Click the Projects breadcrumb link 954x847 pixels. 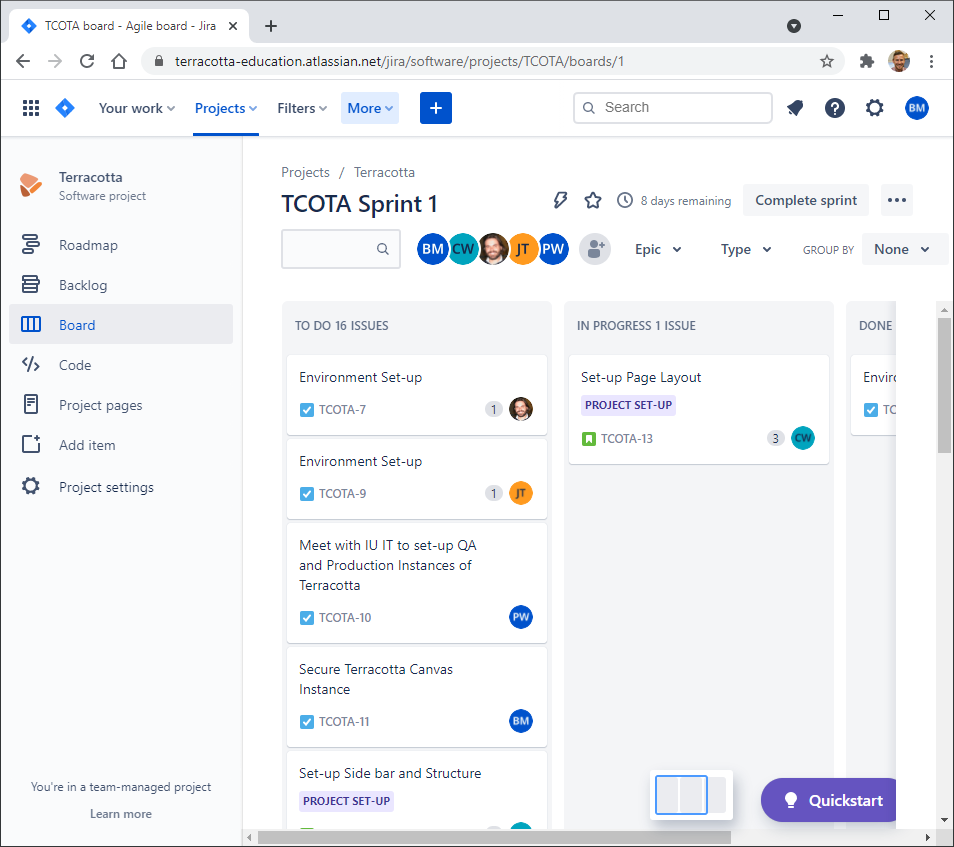pyautogui.click(x=305, y=172)
